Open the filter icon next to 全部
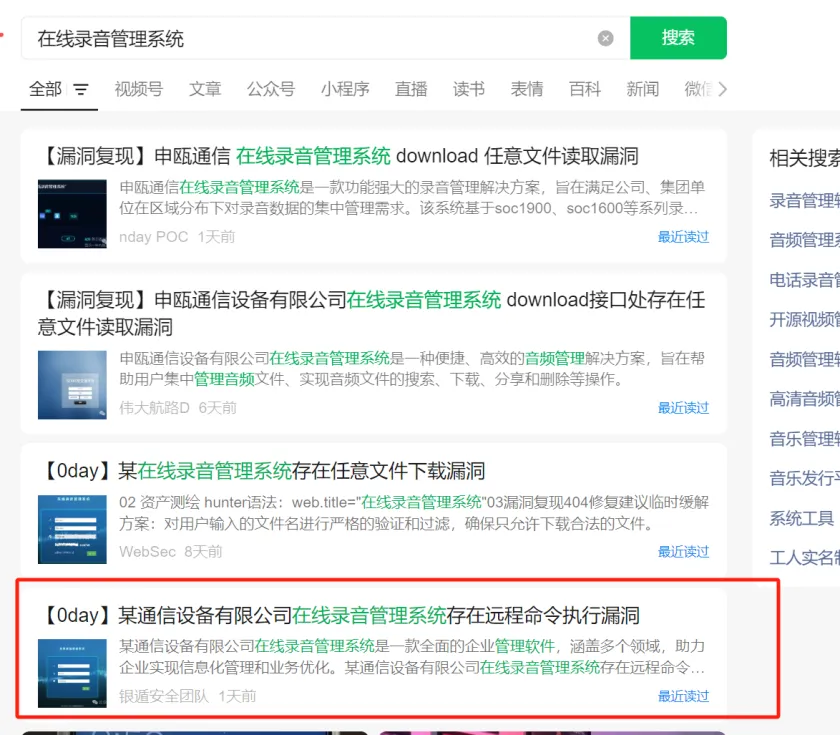The width and height of the screenshot is (840, 735). pyautogui.click(x=81, y=89)
